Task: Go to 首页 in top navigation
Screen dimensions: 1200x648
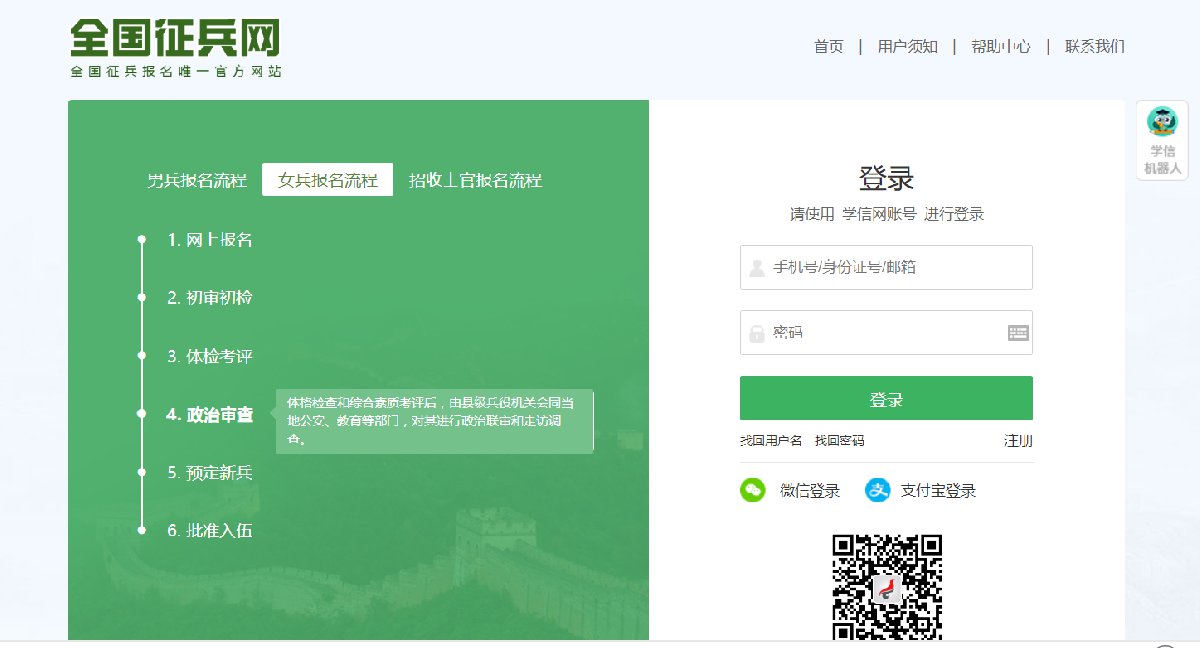Action: (828, 47)
